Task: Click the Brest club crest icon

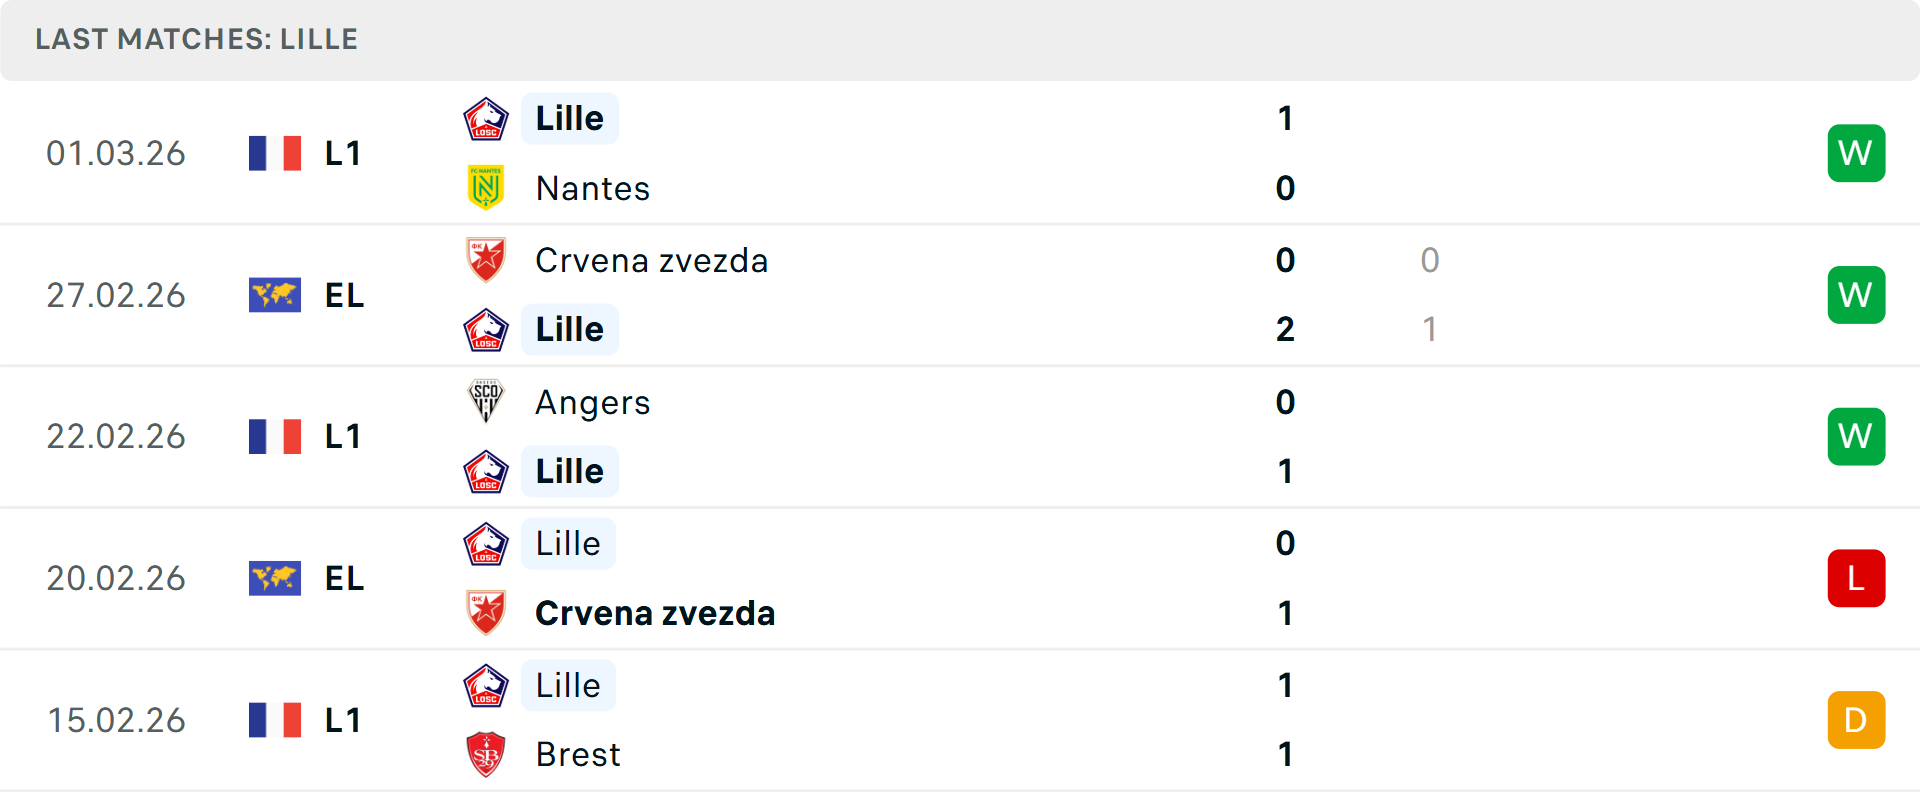Action: tap(486, 754)
